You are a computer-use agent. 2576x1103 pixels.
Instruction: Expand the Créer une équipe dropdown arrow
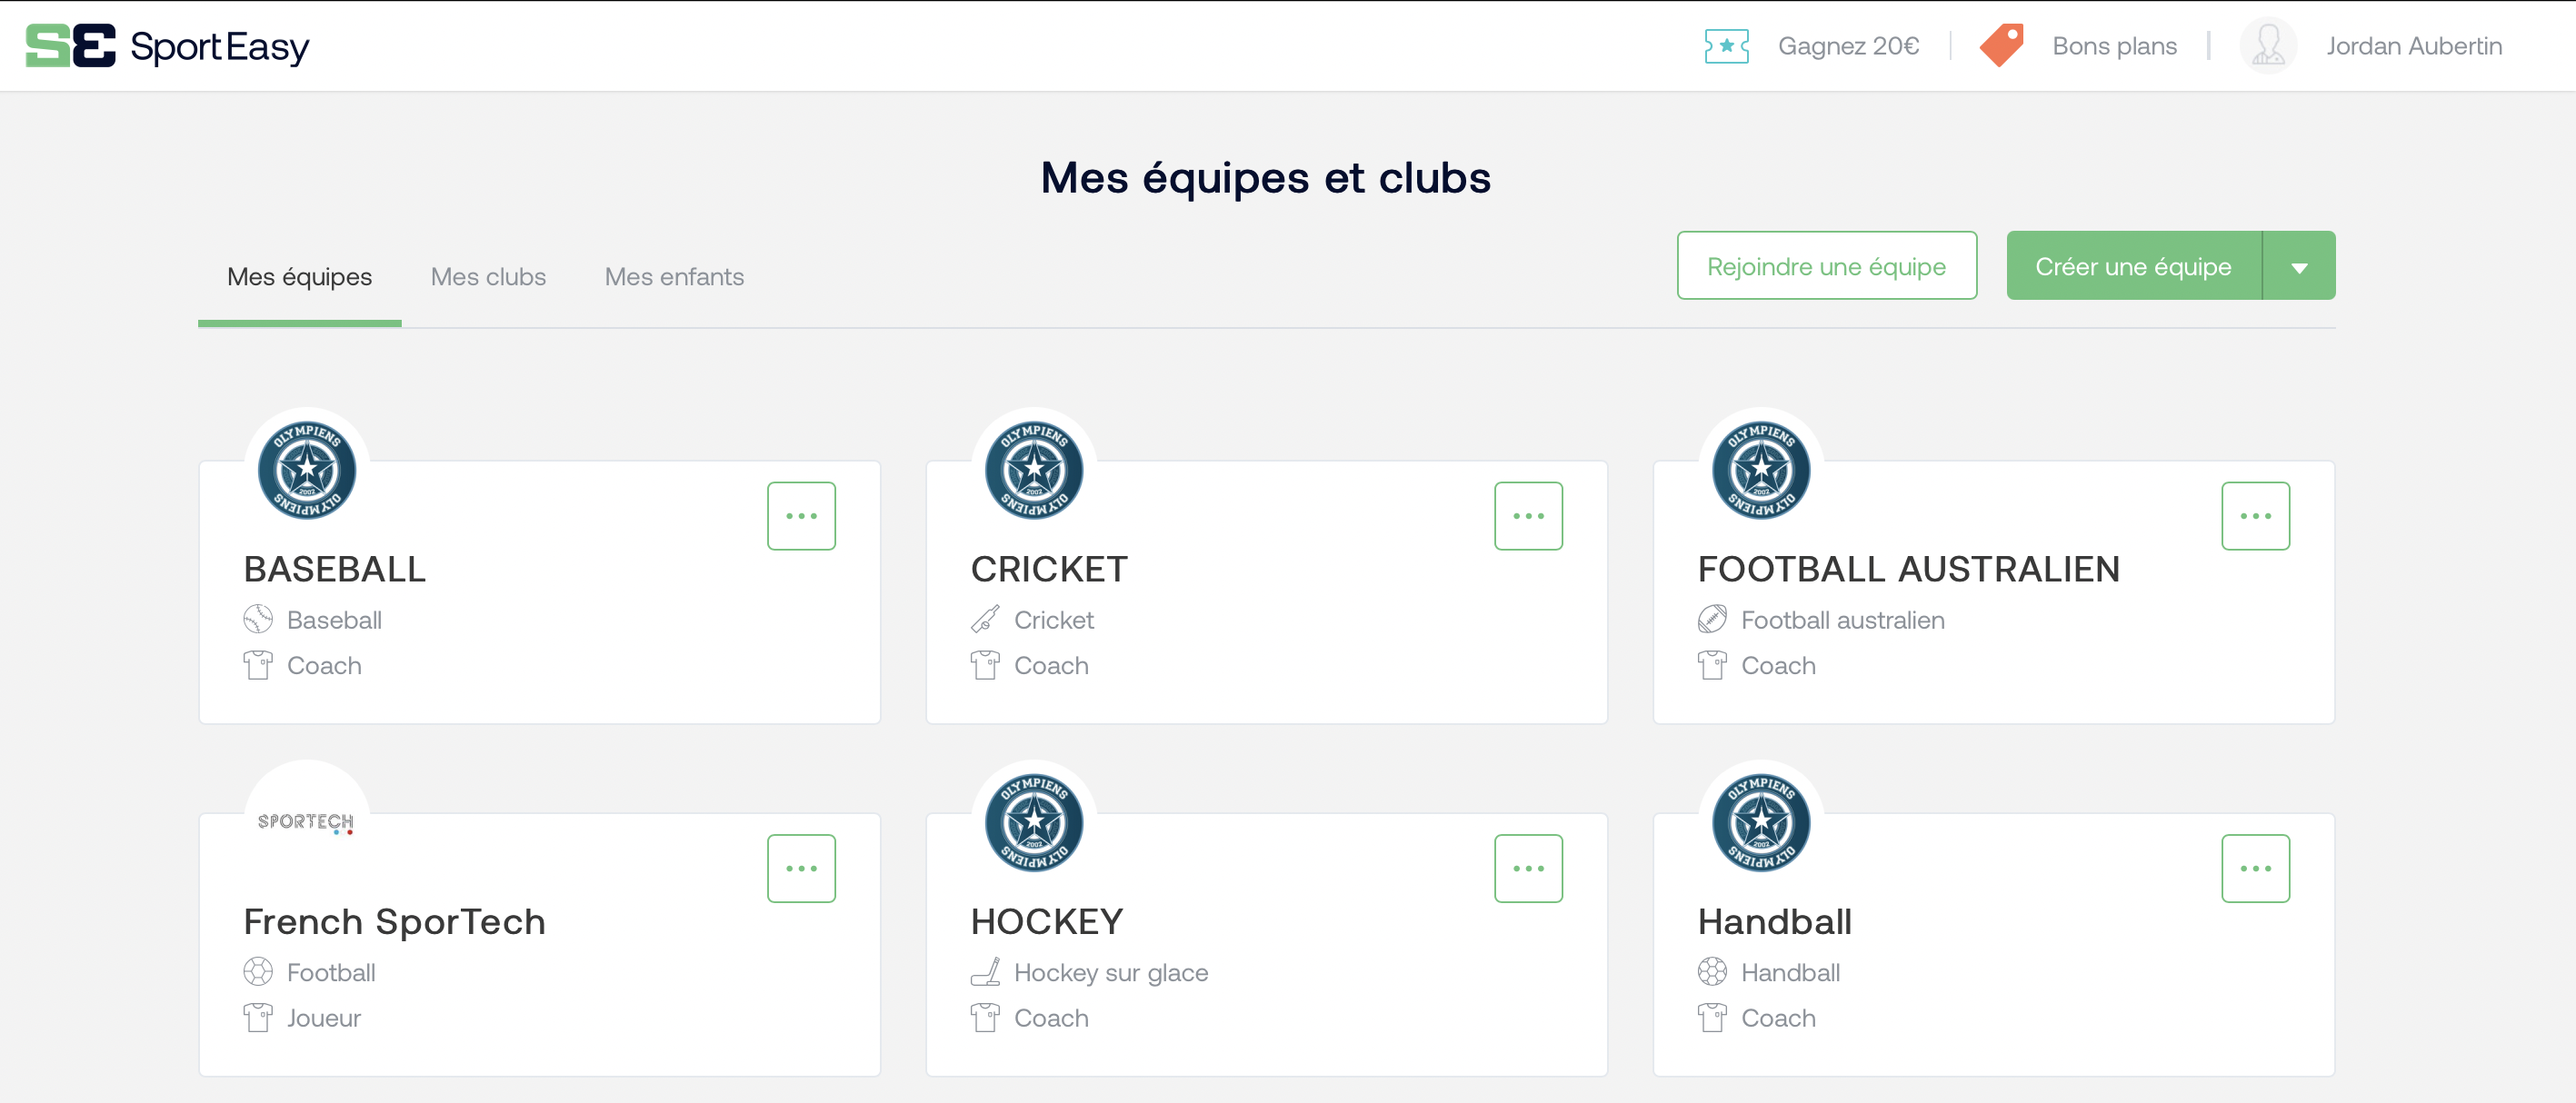tap(2299, 266)
